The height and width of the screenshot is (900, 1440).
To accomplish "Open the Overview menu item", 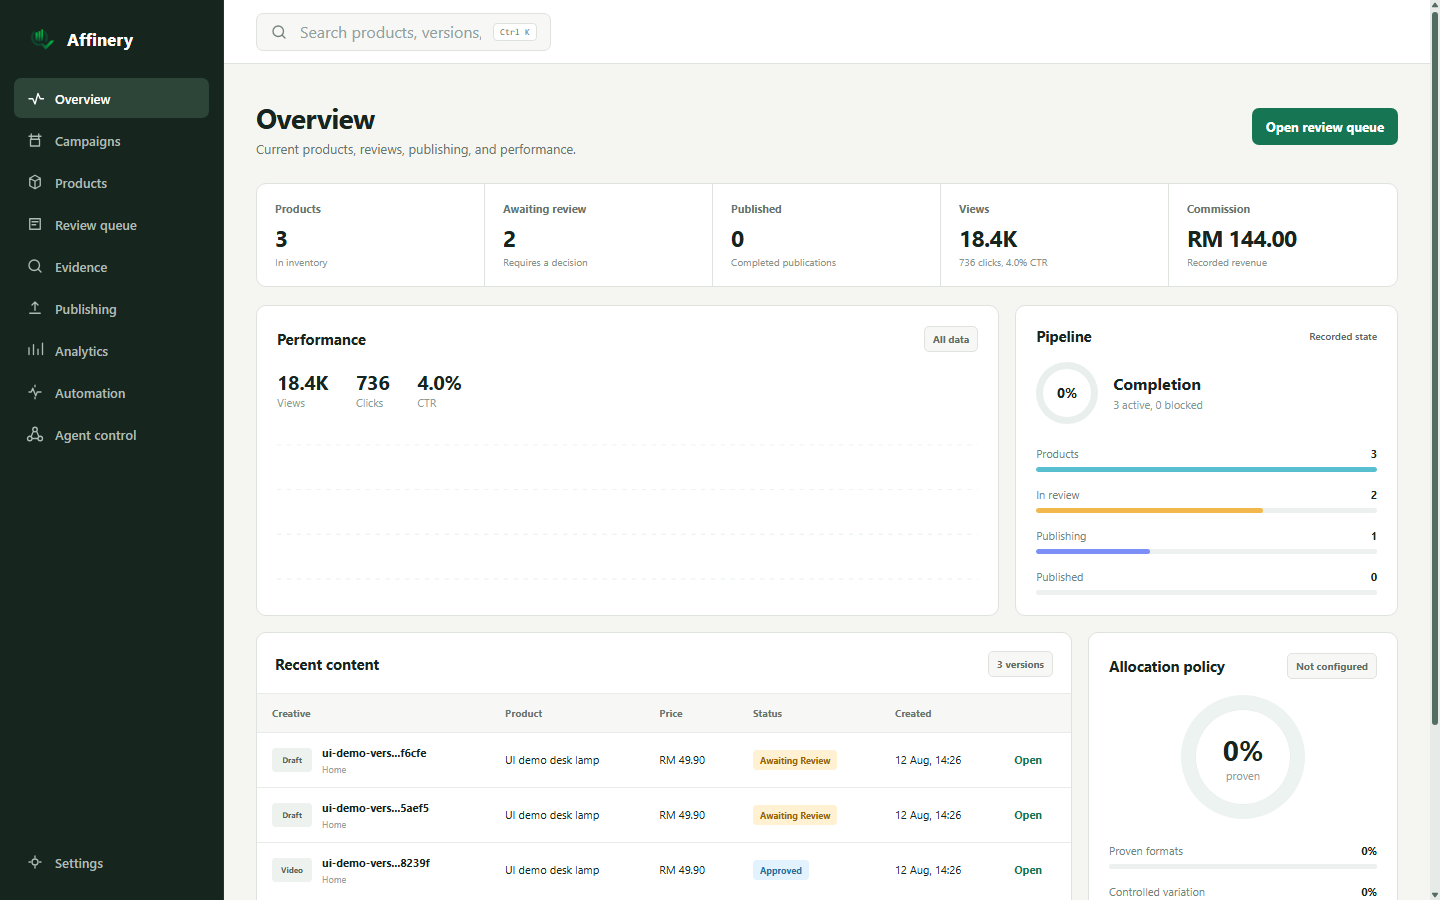I will [111, 98].
